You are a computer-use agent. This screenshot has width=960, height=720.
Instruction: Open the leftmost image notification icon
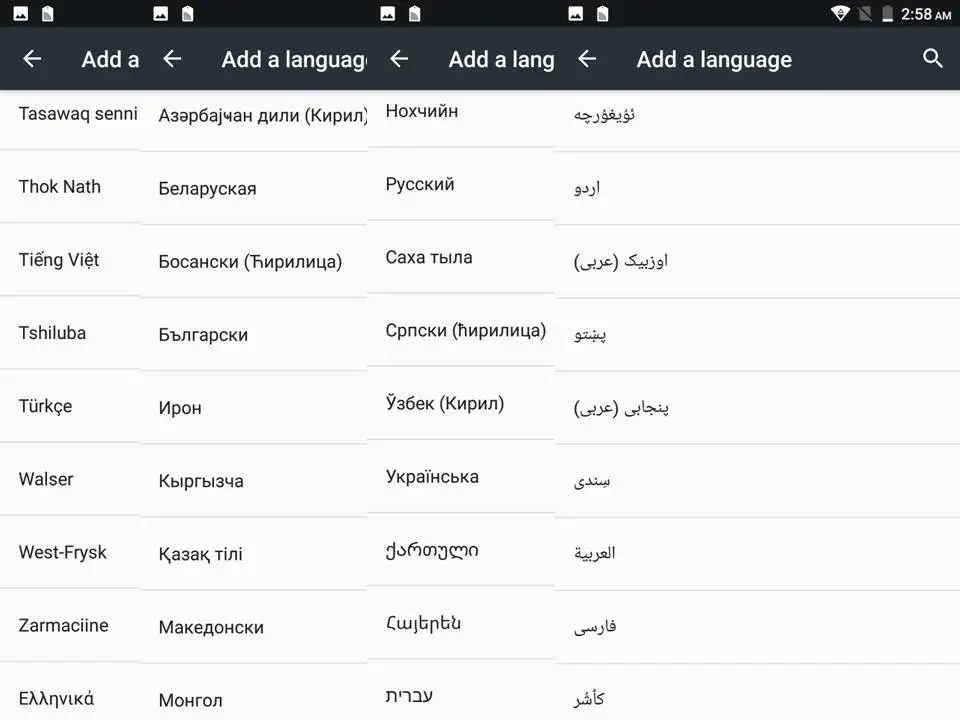21,14
